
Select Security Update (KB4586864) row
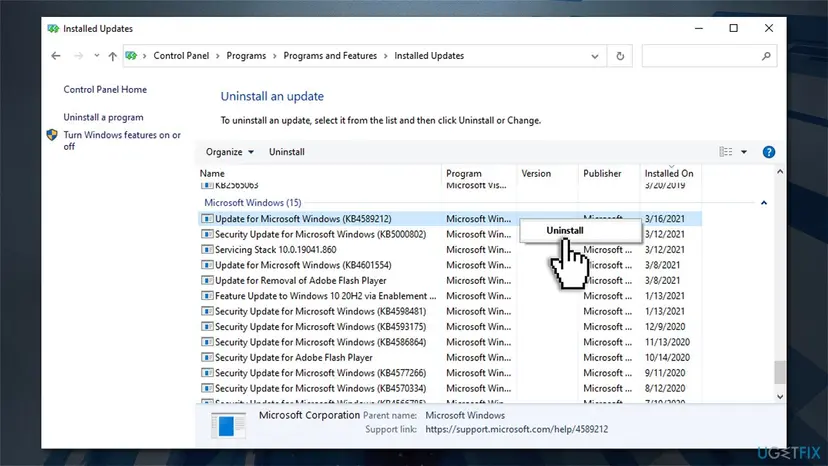450,342
